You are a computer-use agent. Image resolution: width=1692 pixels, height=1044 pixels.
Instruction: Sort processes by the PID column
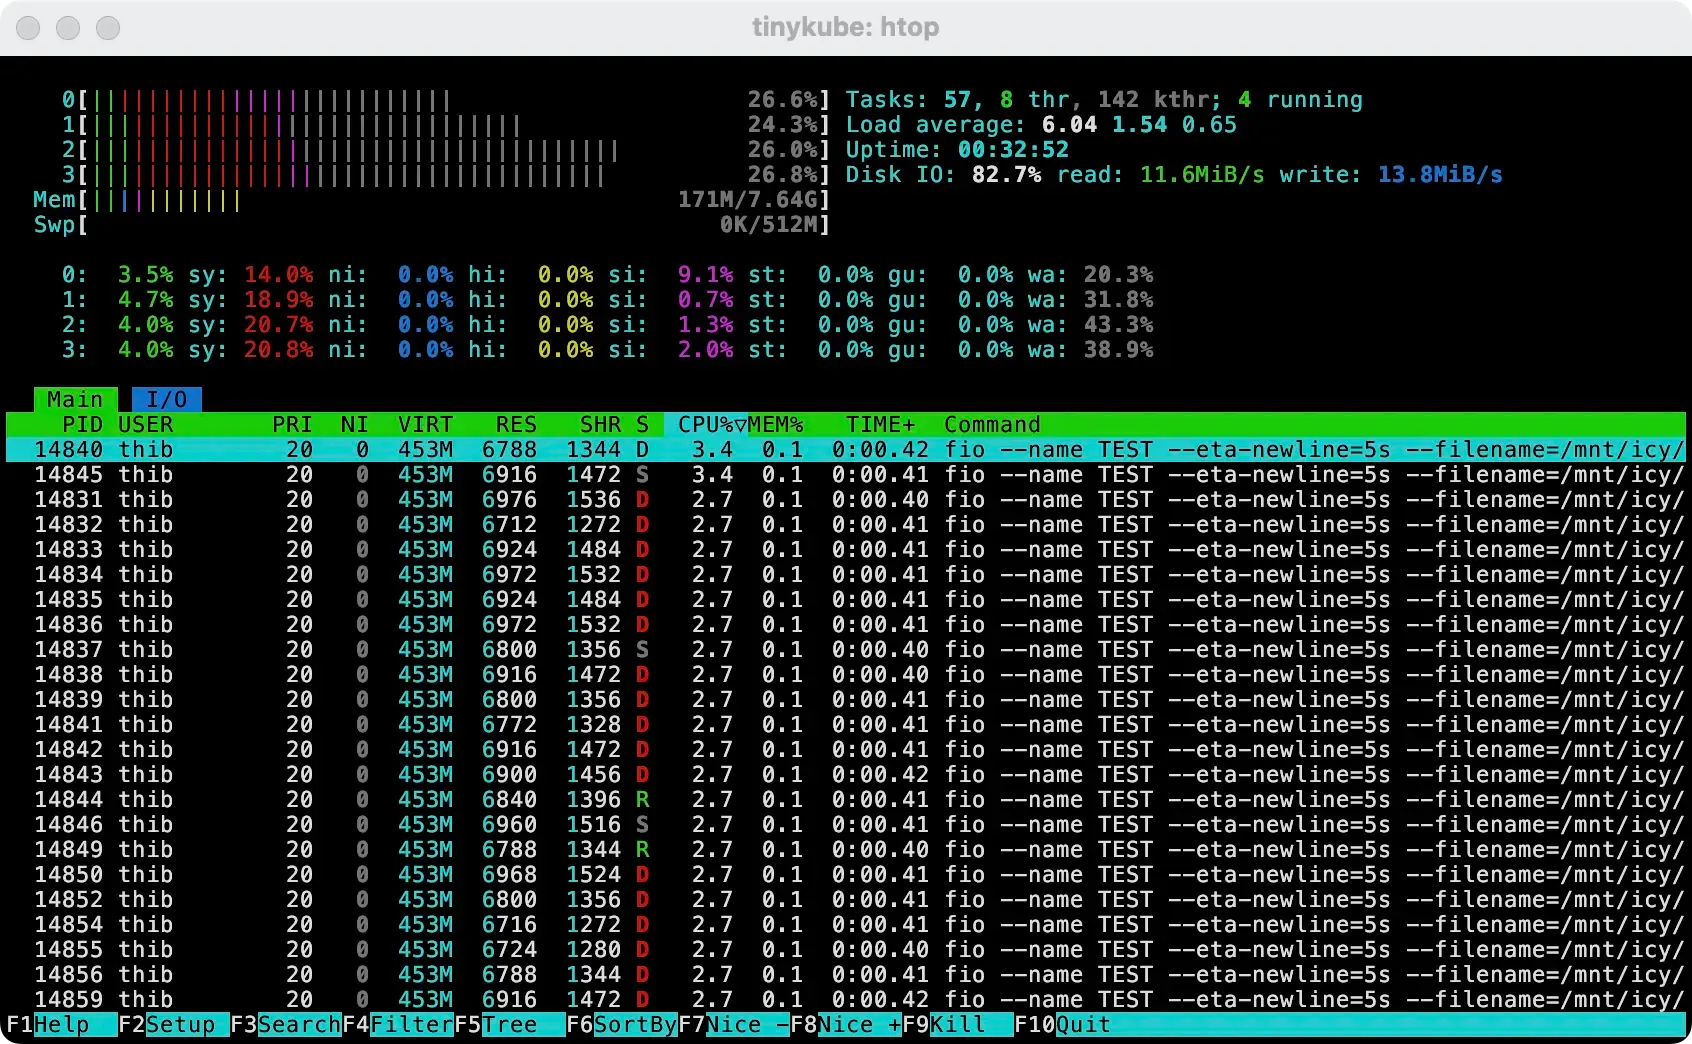[x=82, y=424]
